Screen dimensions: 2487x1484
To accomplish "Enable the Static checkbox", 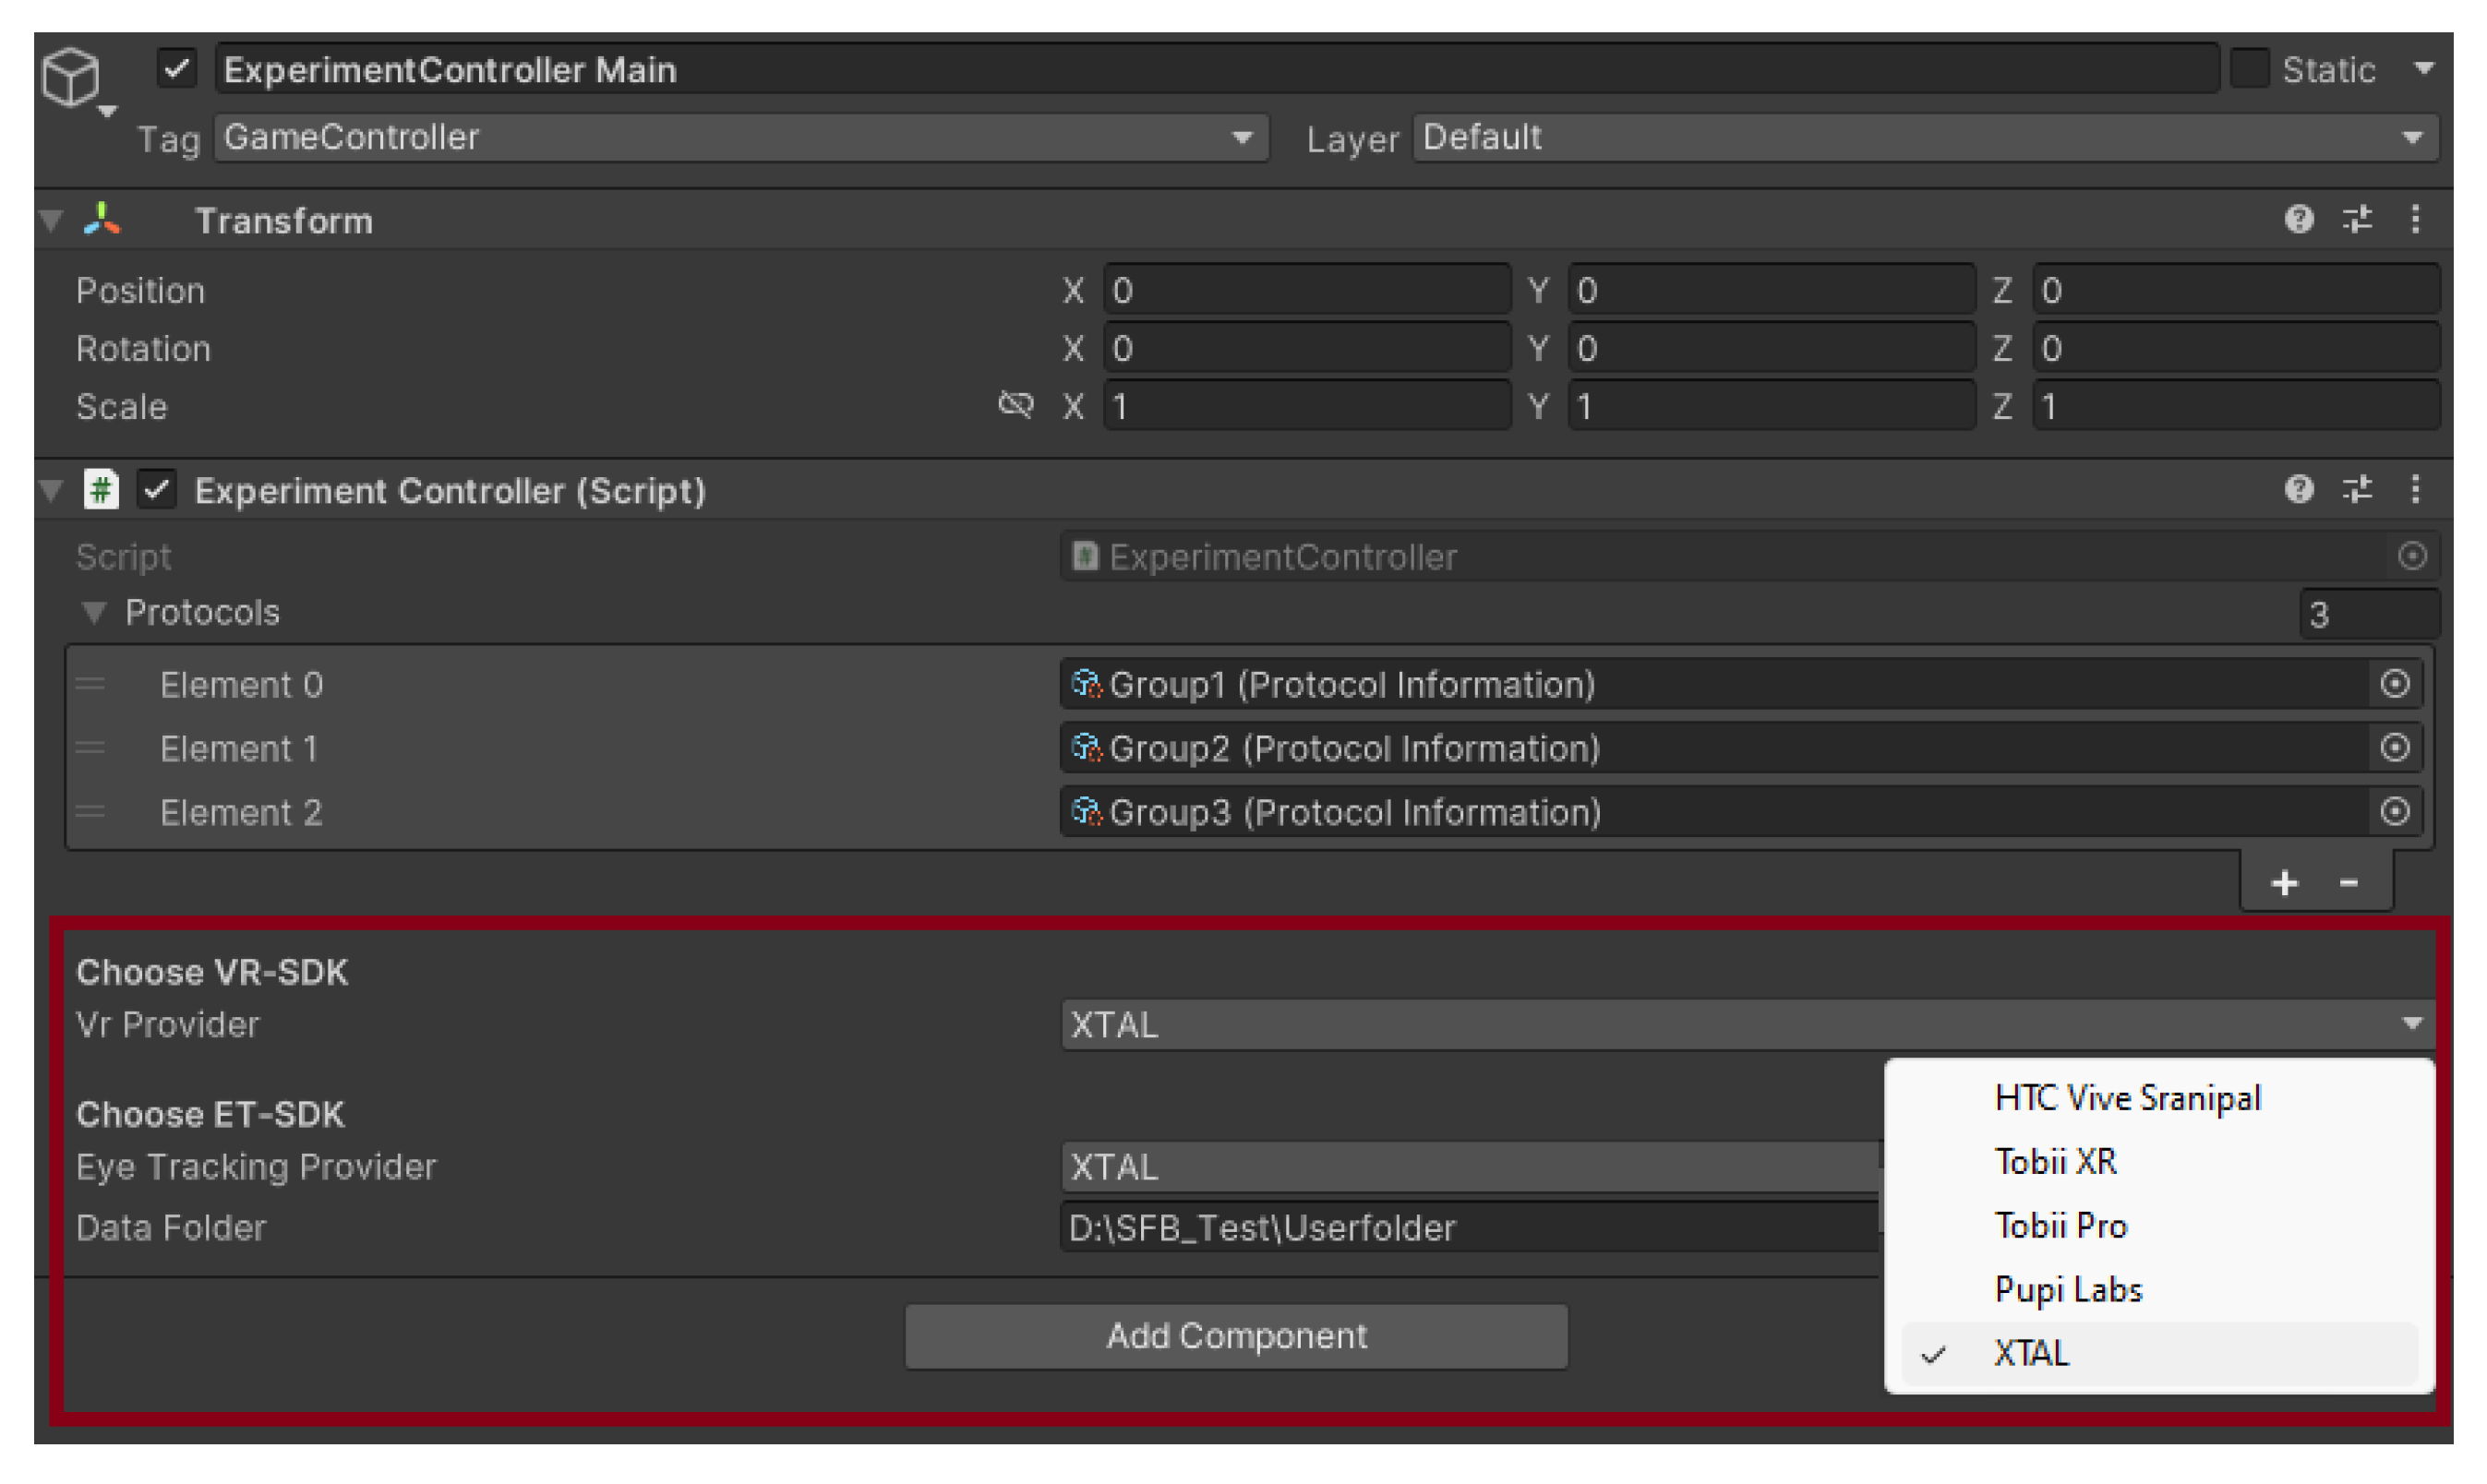I will point(2249,69).
